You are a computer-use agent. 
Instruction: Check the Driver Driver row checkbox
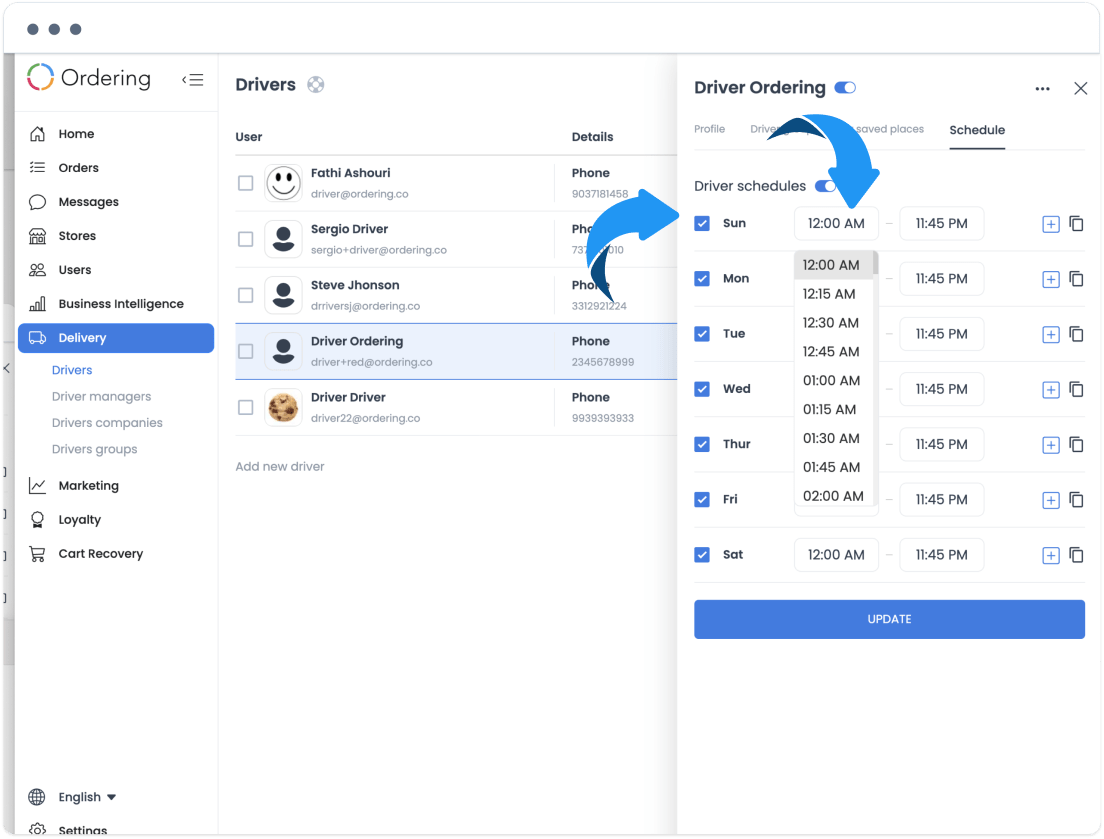[x=246, y=408]
